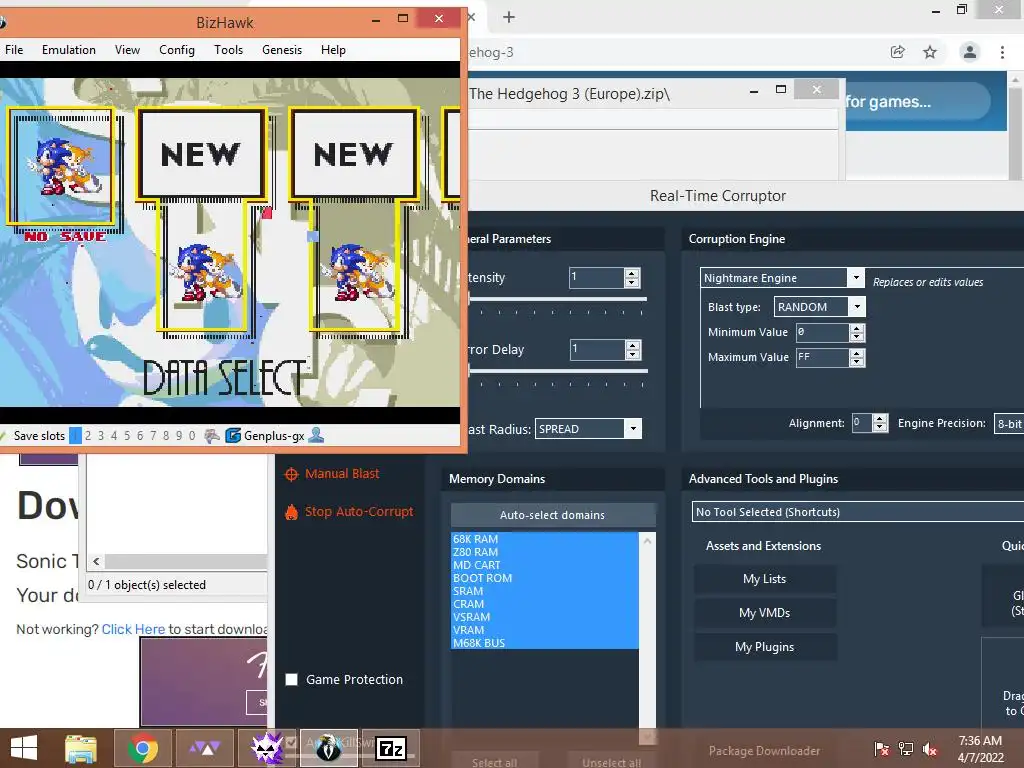Click the 'Click Here' download link

click(x=133, y=630)
